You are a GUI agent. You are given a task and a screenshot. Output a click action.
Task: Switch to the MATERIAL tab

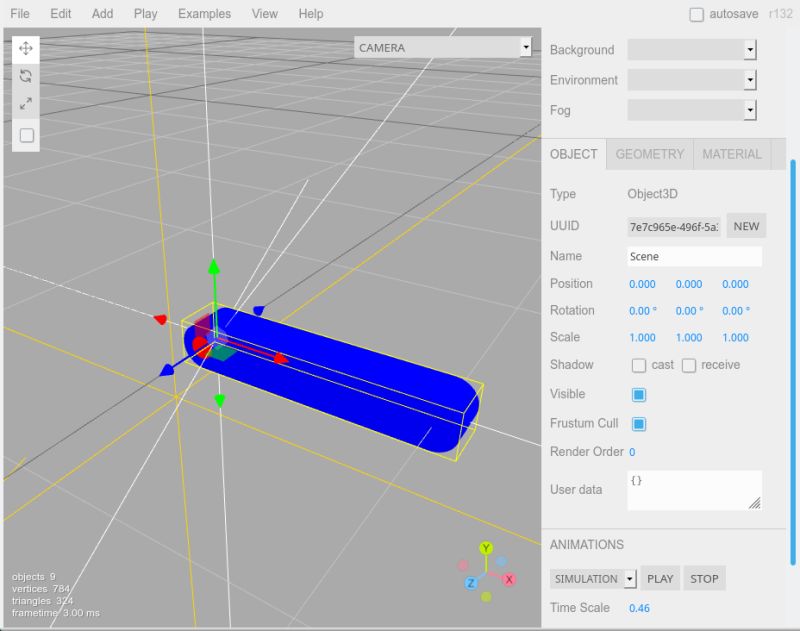(x=732, y=154)
